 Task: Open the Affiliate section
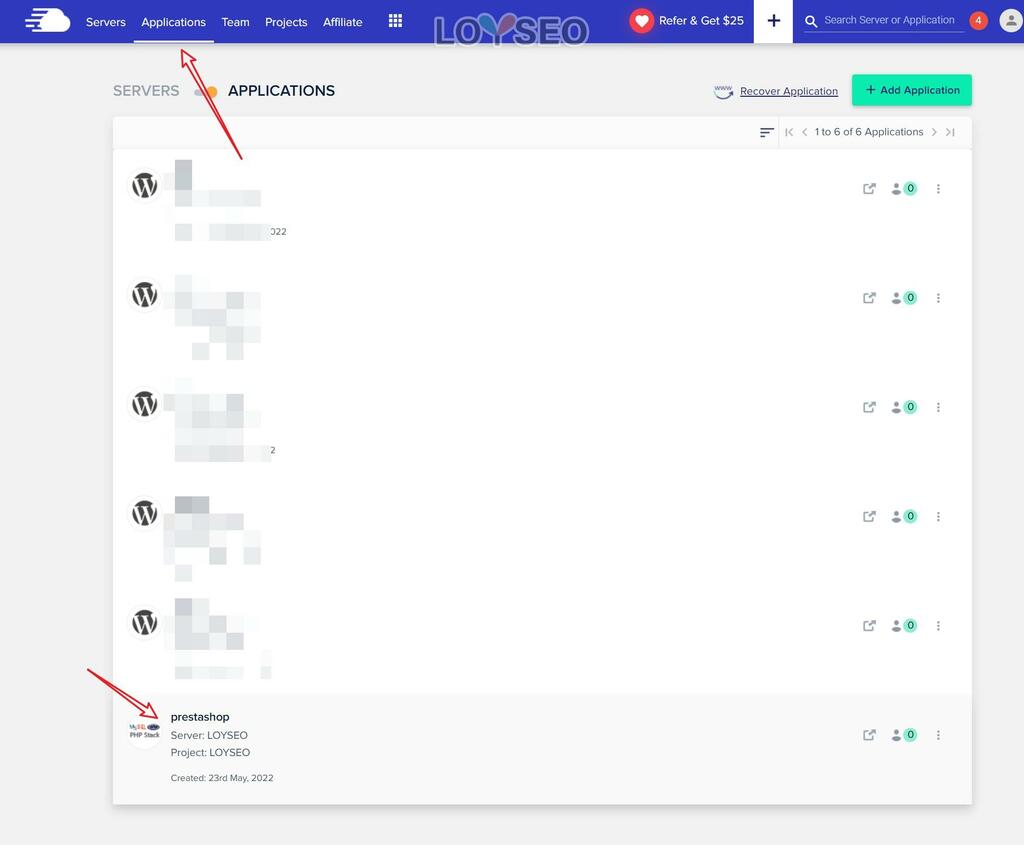click(x=343, y=22)
